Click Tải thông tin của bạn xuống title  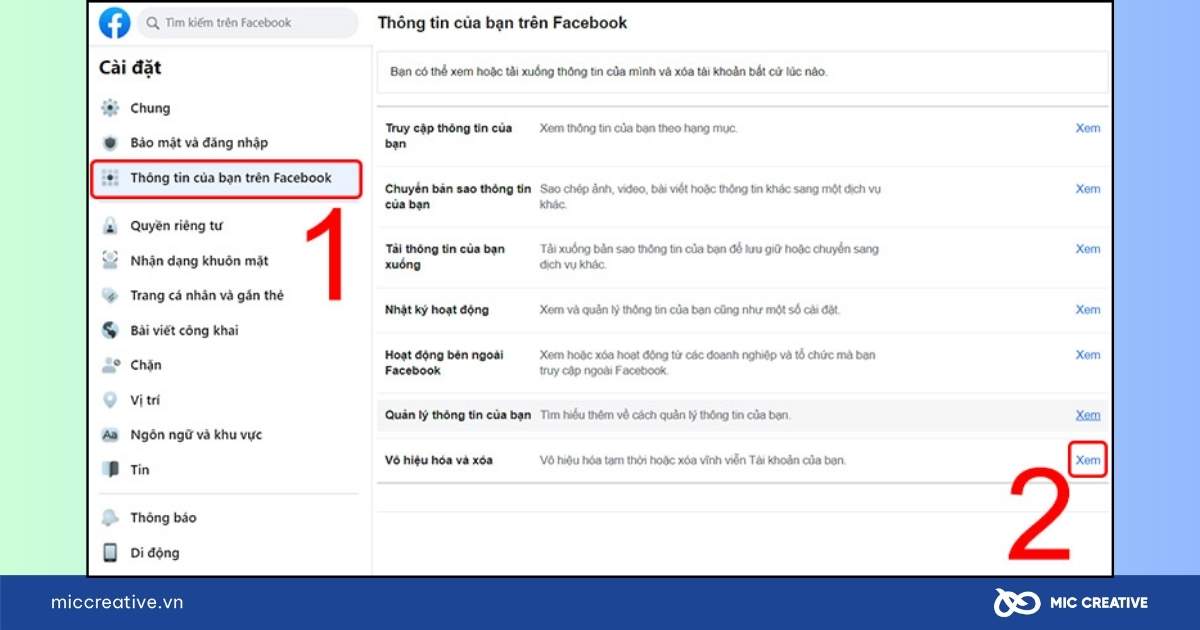445,257
